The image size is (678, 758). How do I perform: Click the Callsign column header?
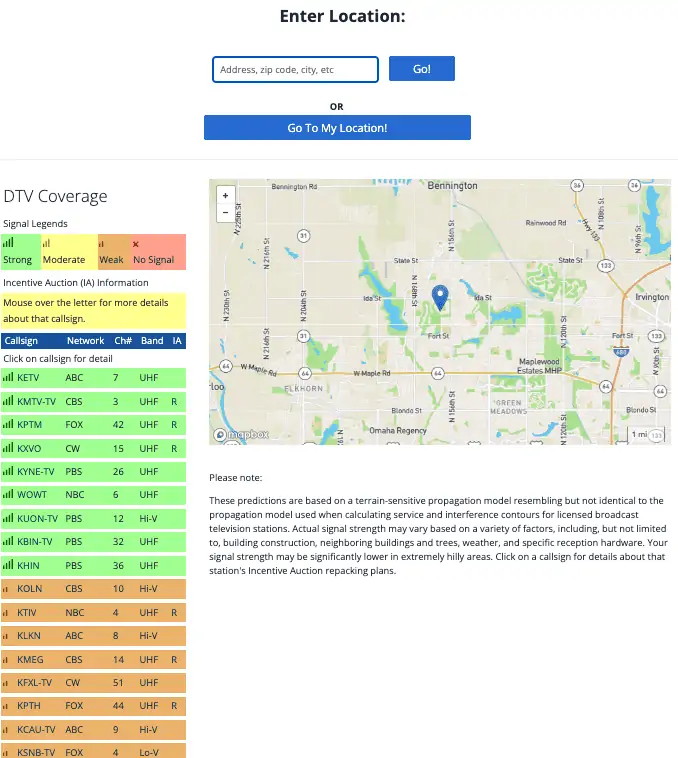tap(22, 341)
